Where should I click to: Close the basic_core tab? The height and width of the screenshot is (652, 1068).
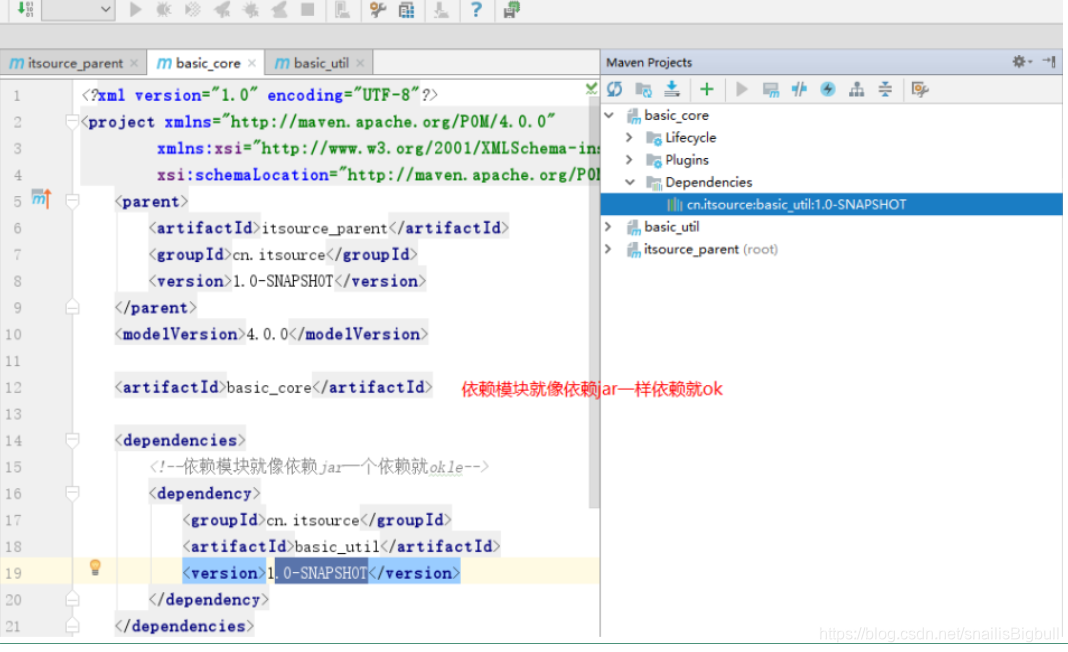coord(252,63)
